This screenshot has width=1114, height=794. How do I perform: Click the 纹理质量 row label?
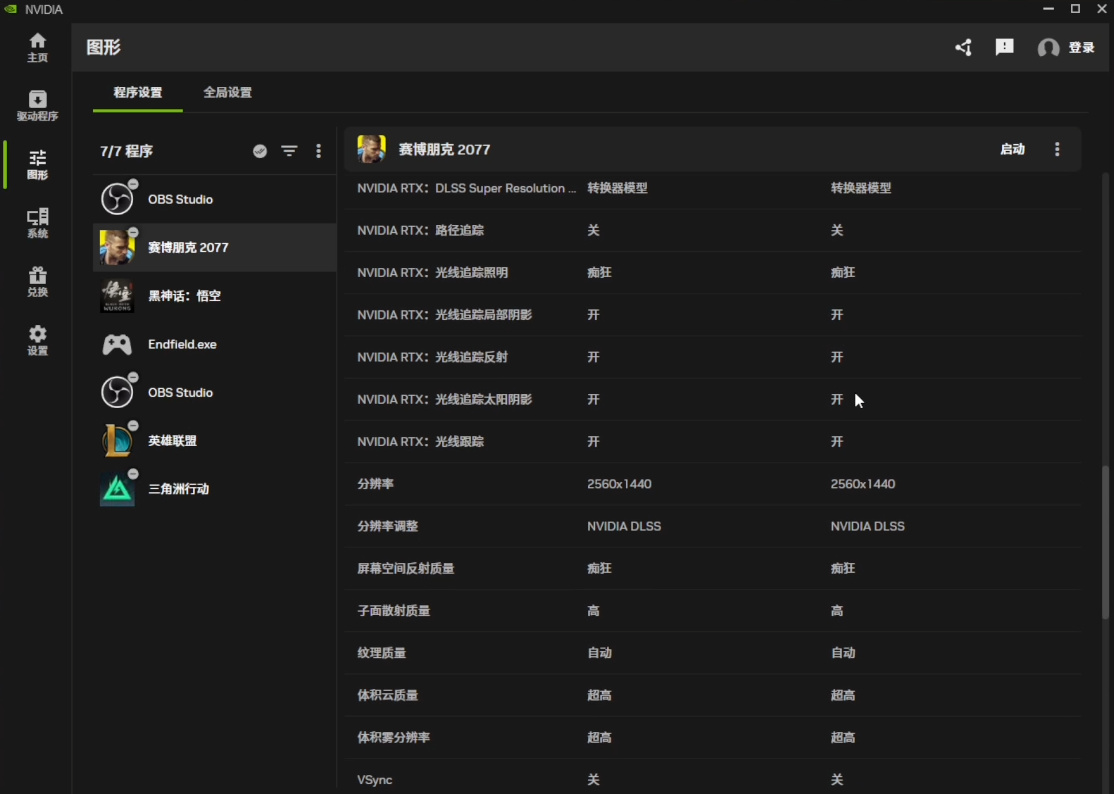point(382,653)
